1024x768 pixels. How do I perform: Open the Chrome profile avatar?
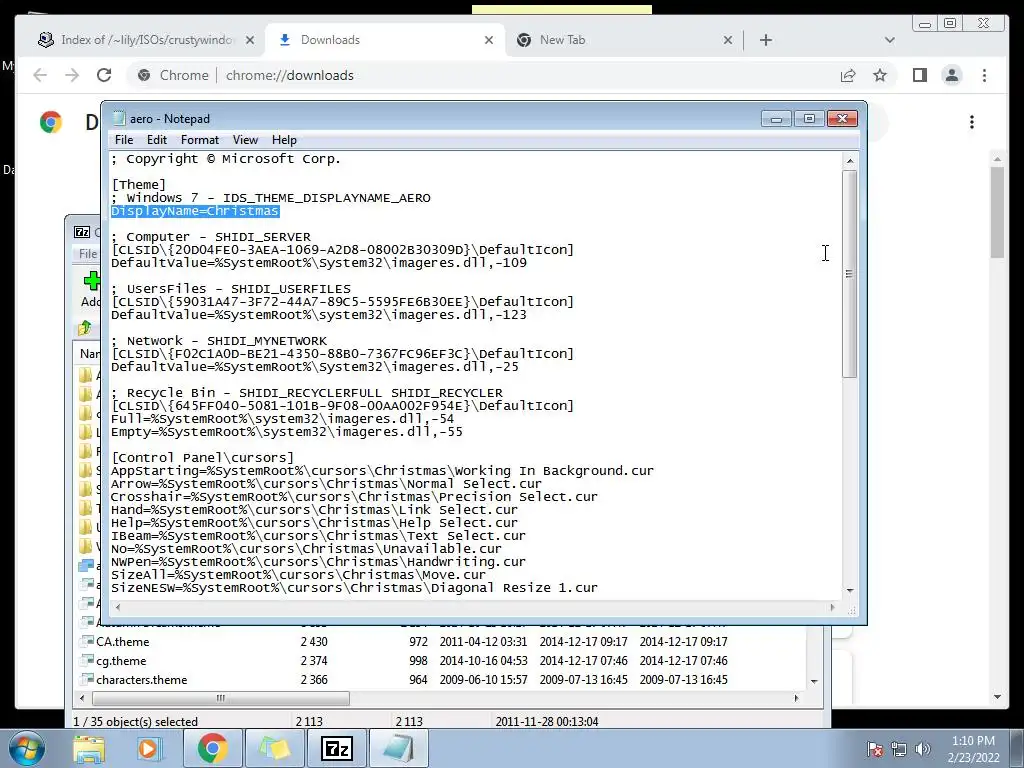point(952,75)
